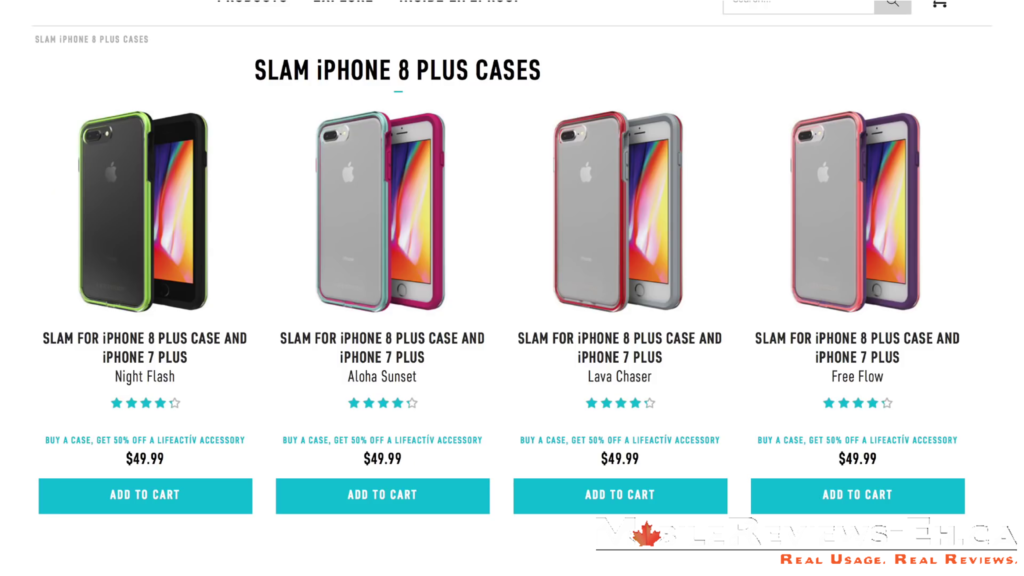Open the Lava Chaser product title link
The image size is (1024, 576).
pos(620,347)
